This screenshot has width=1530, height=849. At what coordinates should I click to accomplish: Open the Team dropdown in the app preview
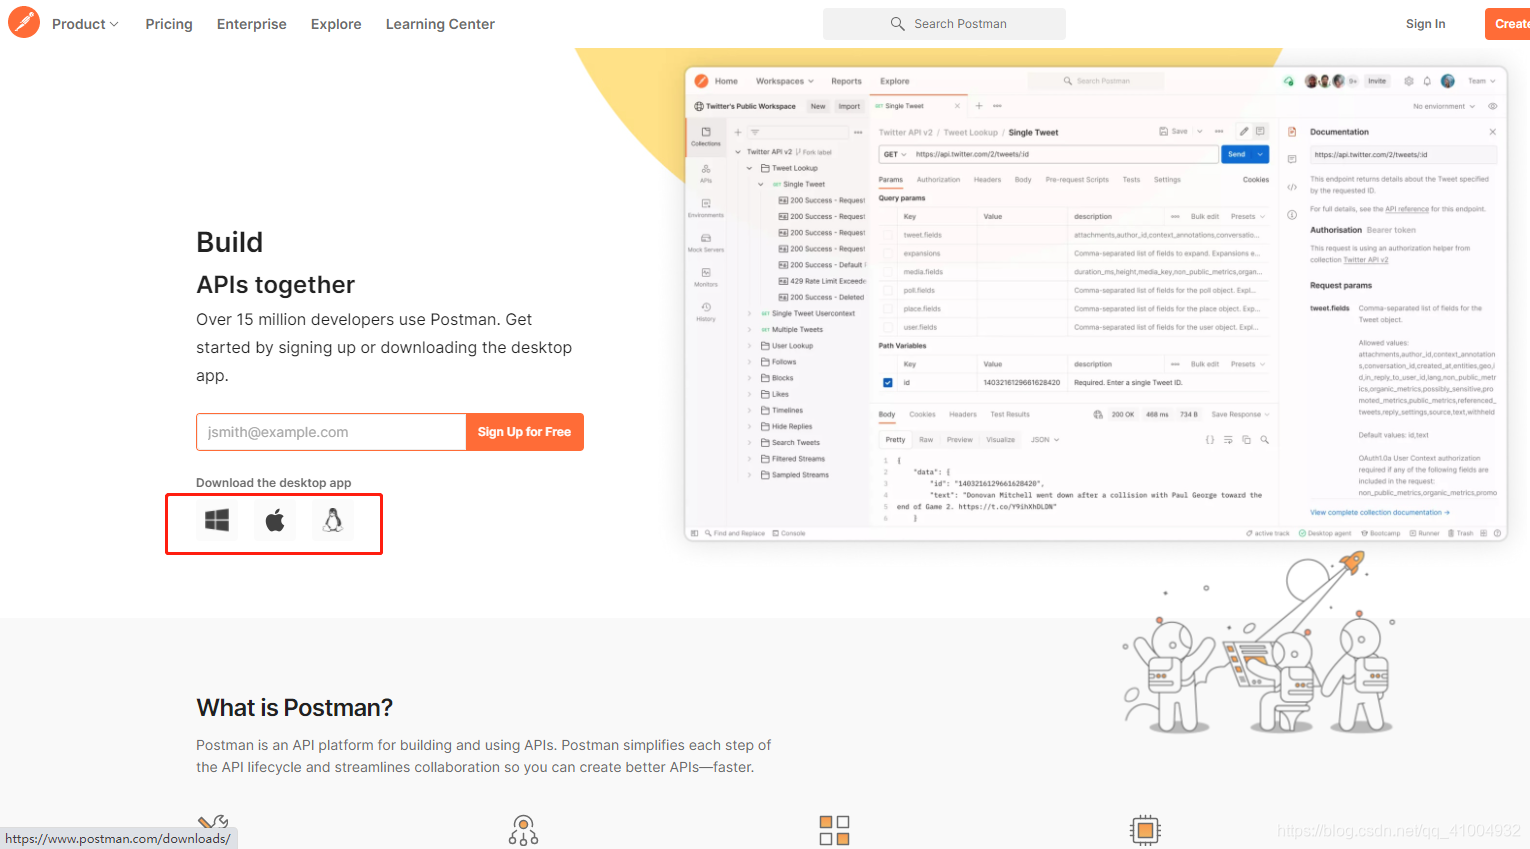coord(1482,81)
